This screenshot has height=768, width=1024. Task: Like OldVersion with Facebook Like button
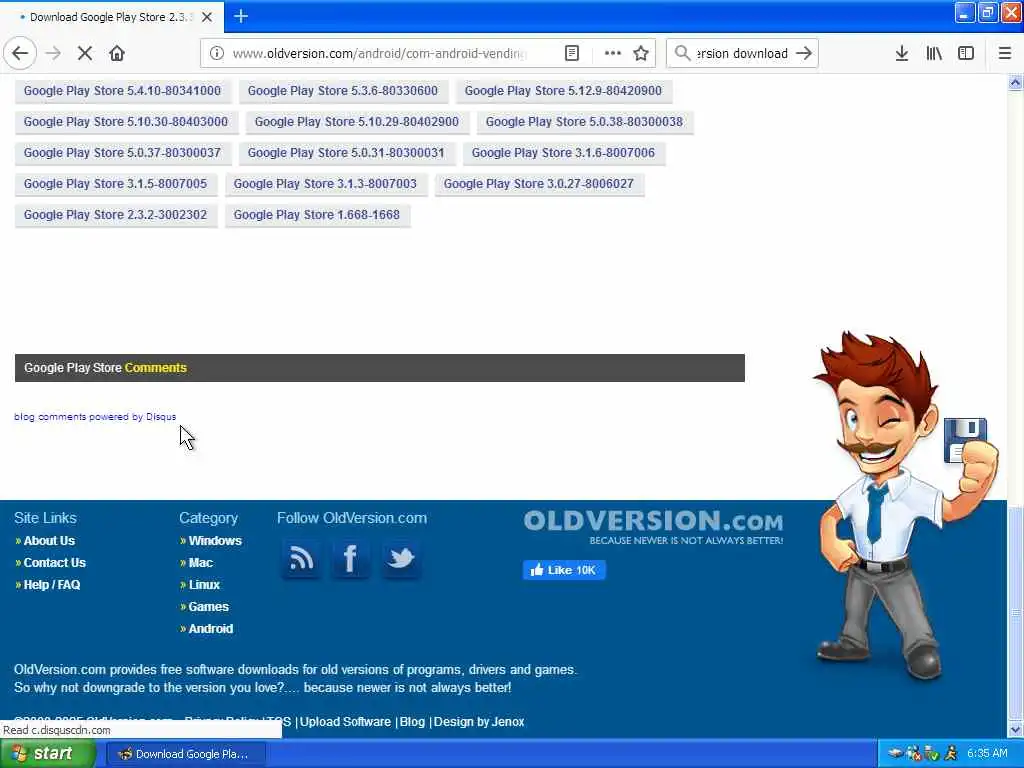[x=564, y=570]
